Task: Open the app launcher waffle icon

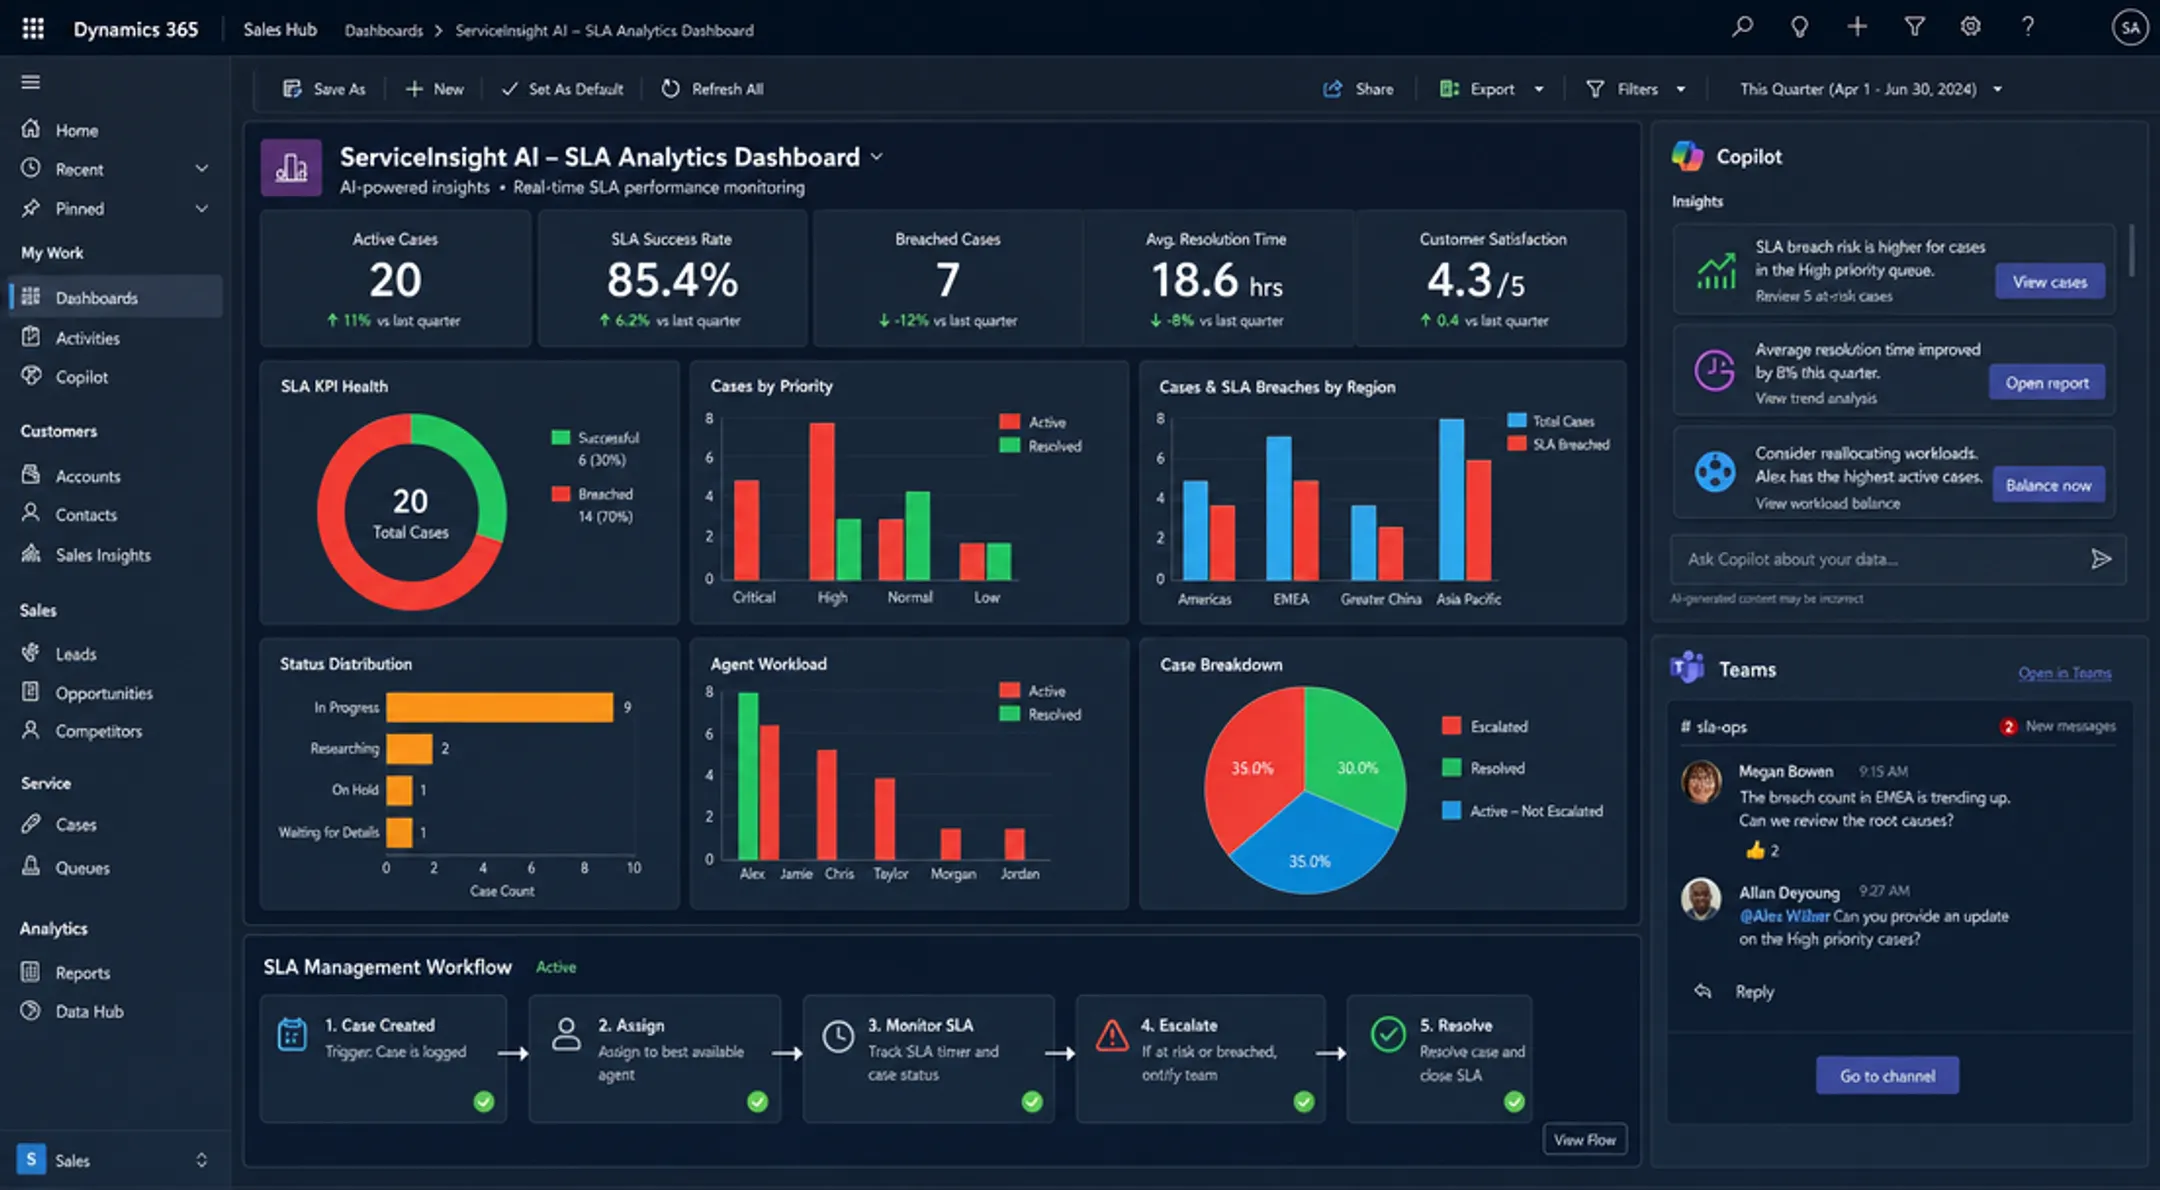Action: click(33, 29)
